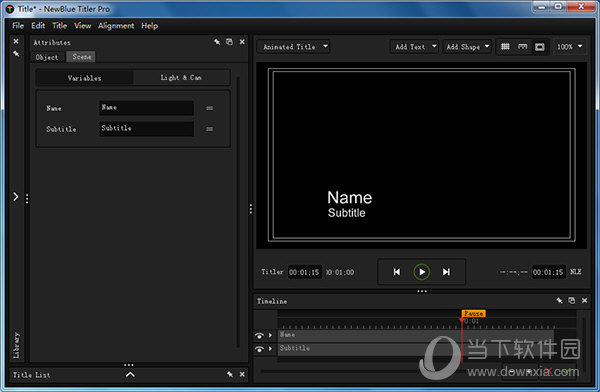The height and width of the screenshot is (392, 600).
Task: Toggle visibility of the Subtitle track
Action: (x=259, y=349)
